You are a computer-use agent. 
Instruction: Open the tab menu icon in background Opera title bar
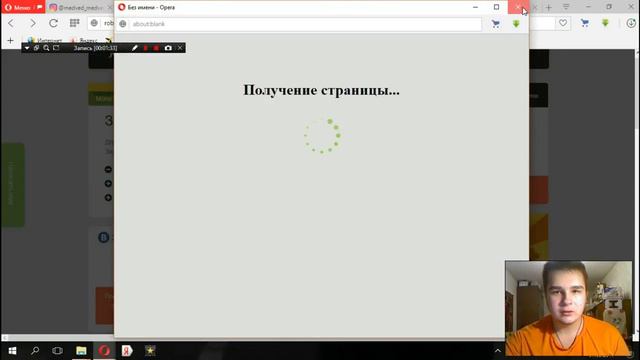click(566, 7)
